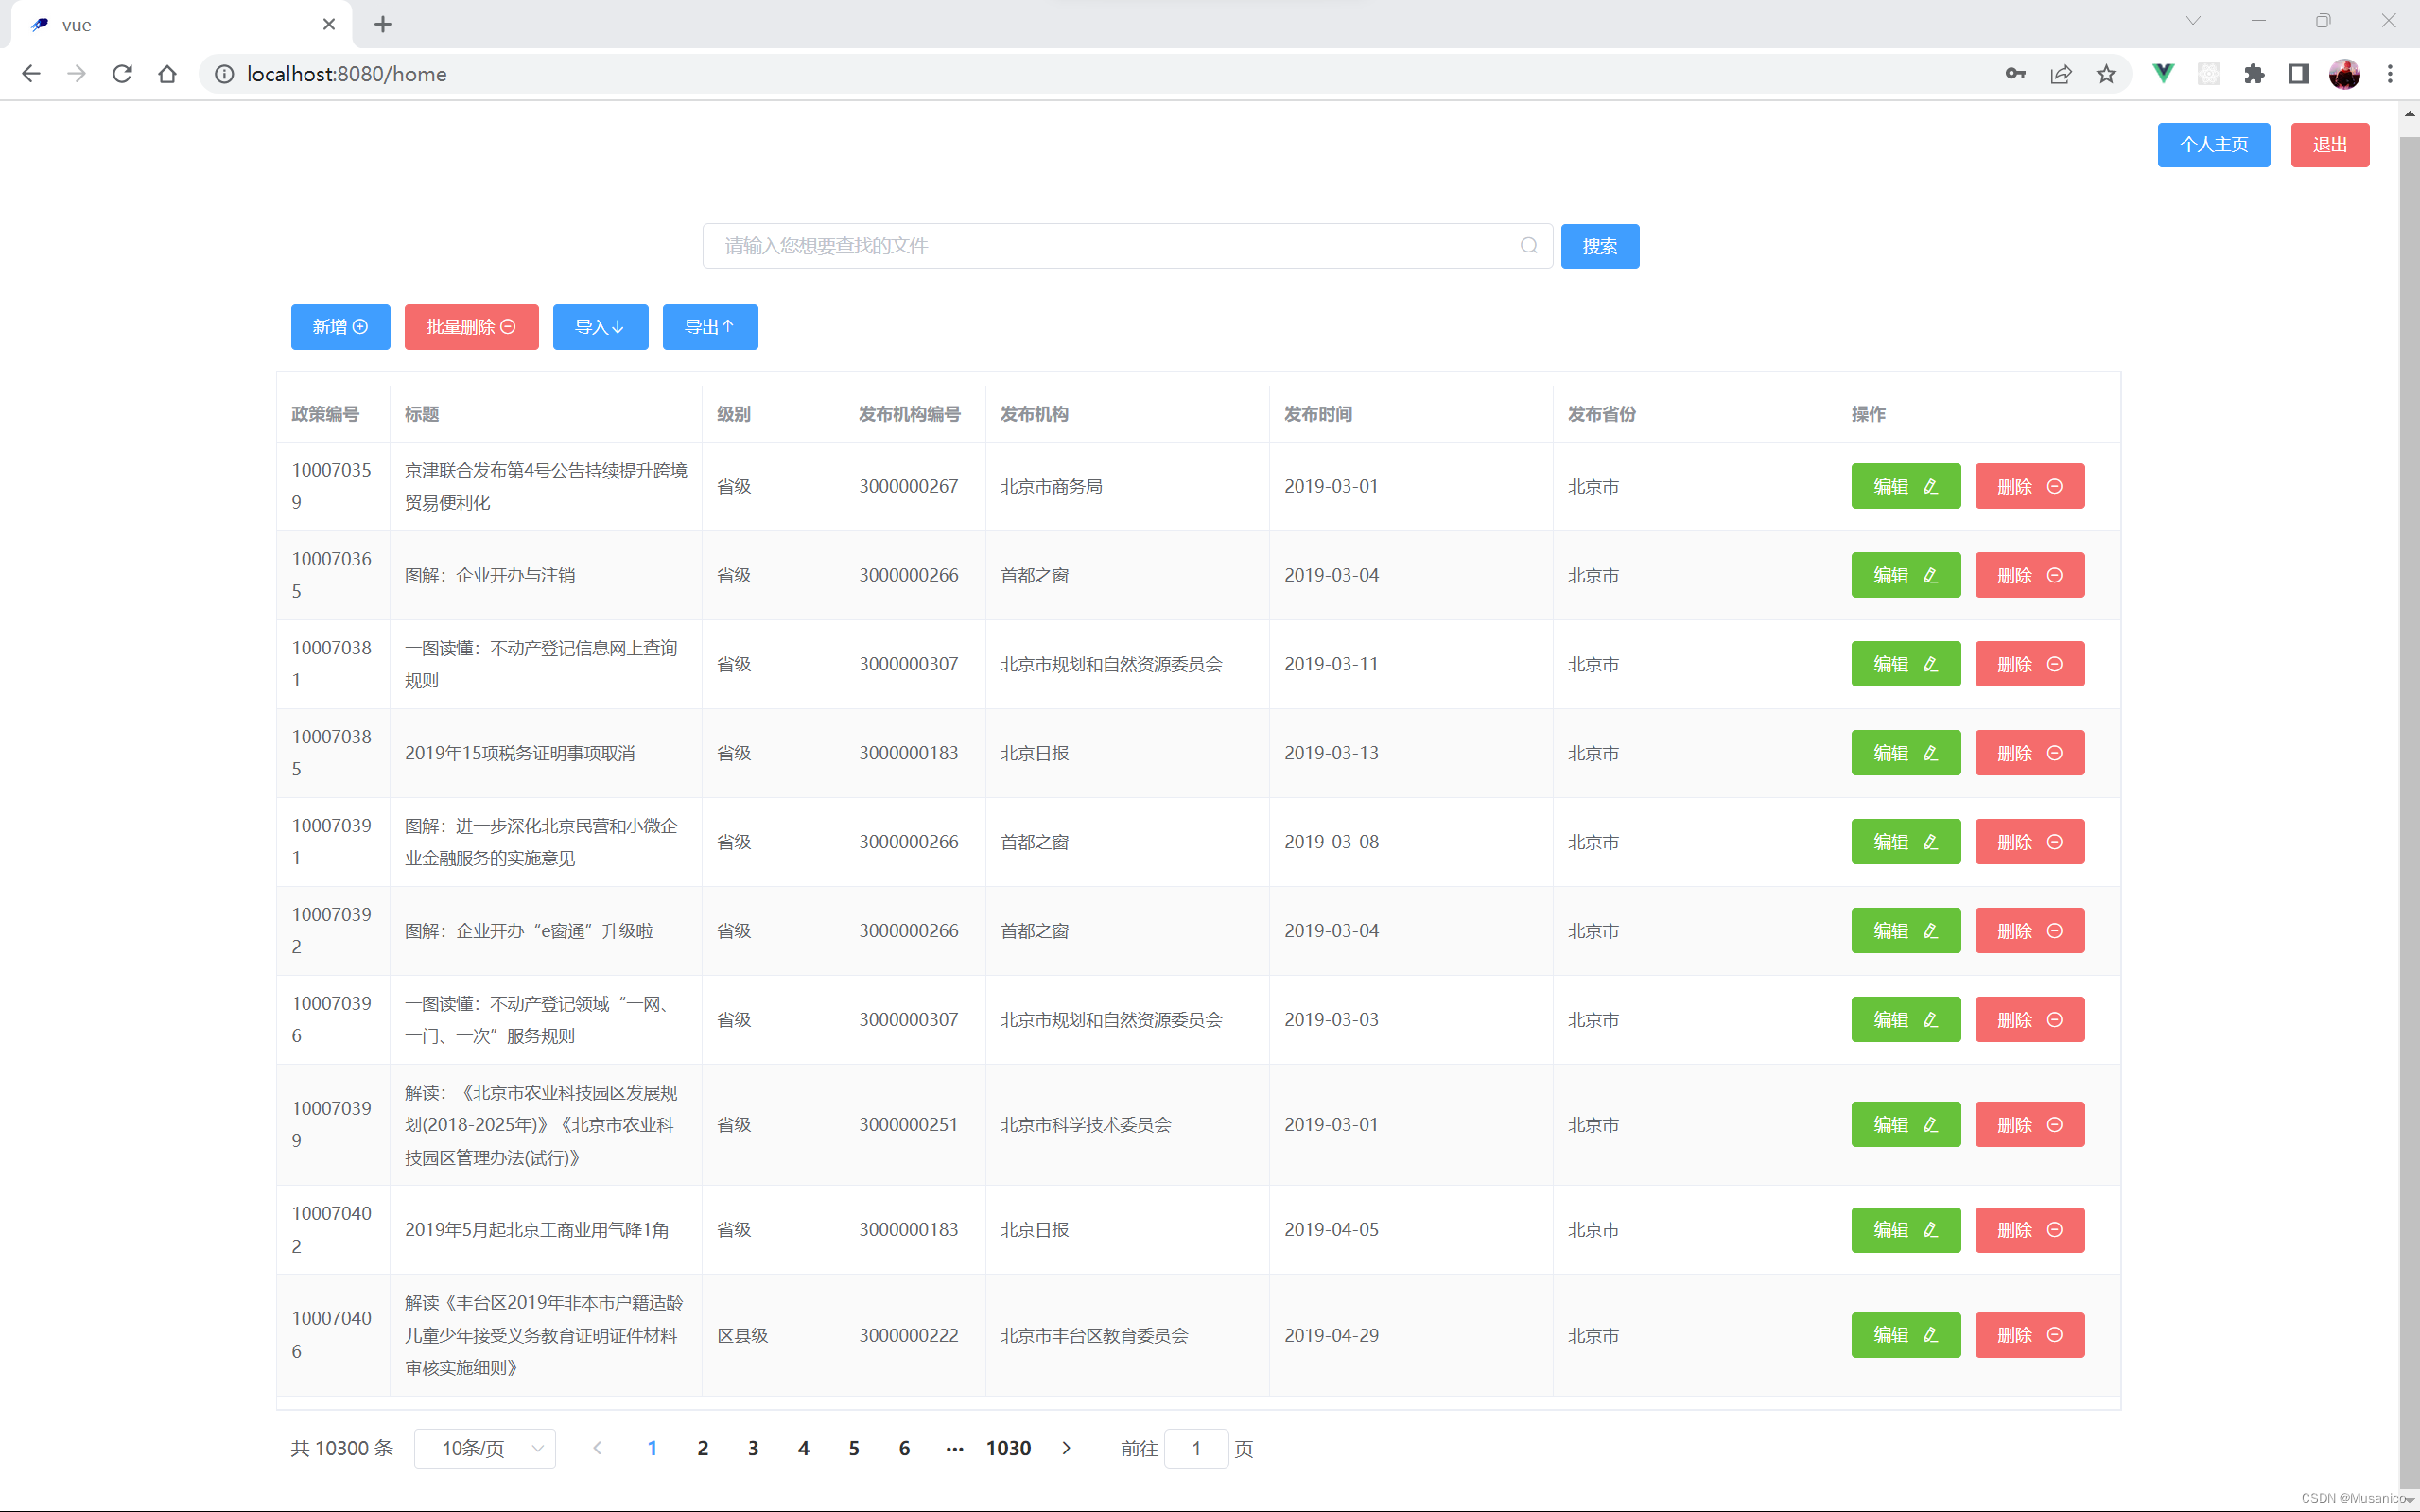Select page 3 in pagination
This screenshot has width=2420, height=1512.
pyautogui.click(x=753, y=1448)
